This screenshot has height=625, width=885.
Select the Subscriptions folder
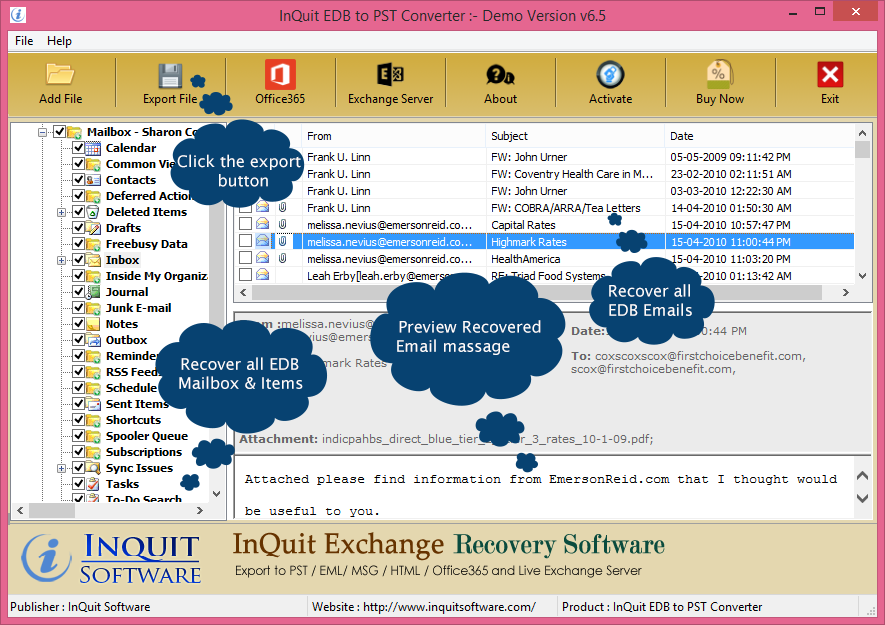coord(144,452)
